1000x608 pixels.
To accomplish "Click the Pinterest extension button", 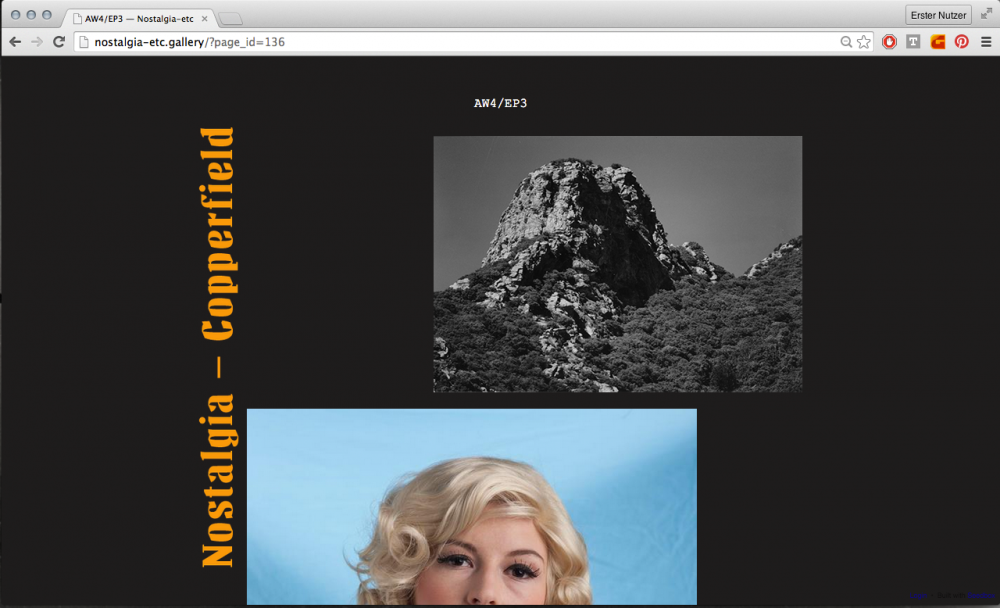I will [961, 42].
